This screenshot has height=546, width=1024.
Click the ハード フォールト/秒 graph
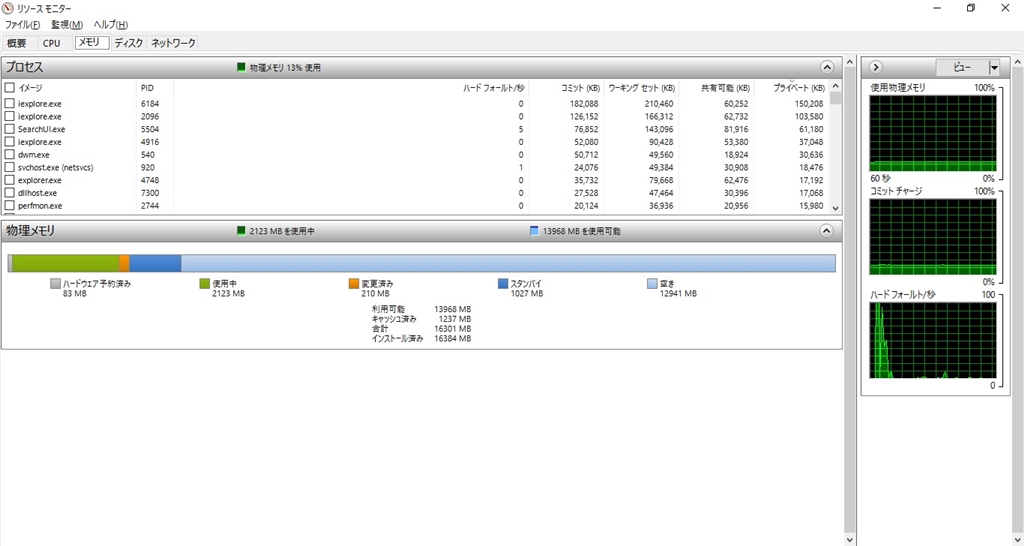click(x=933, y=340)
